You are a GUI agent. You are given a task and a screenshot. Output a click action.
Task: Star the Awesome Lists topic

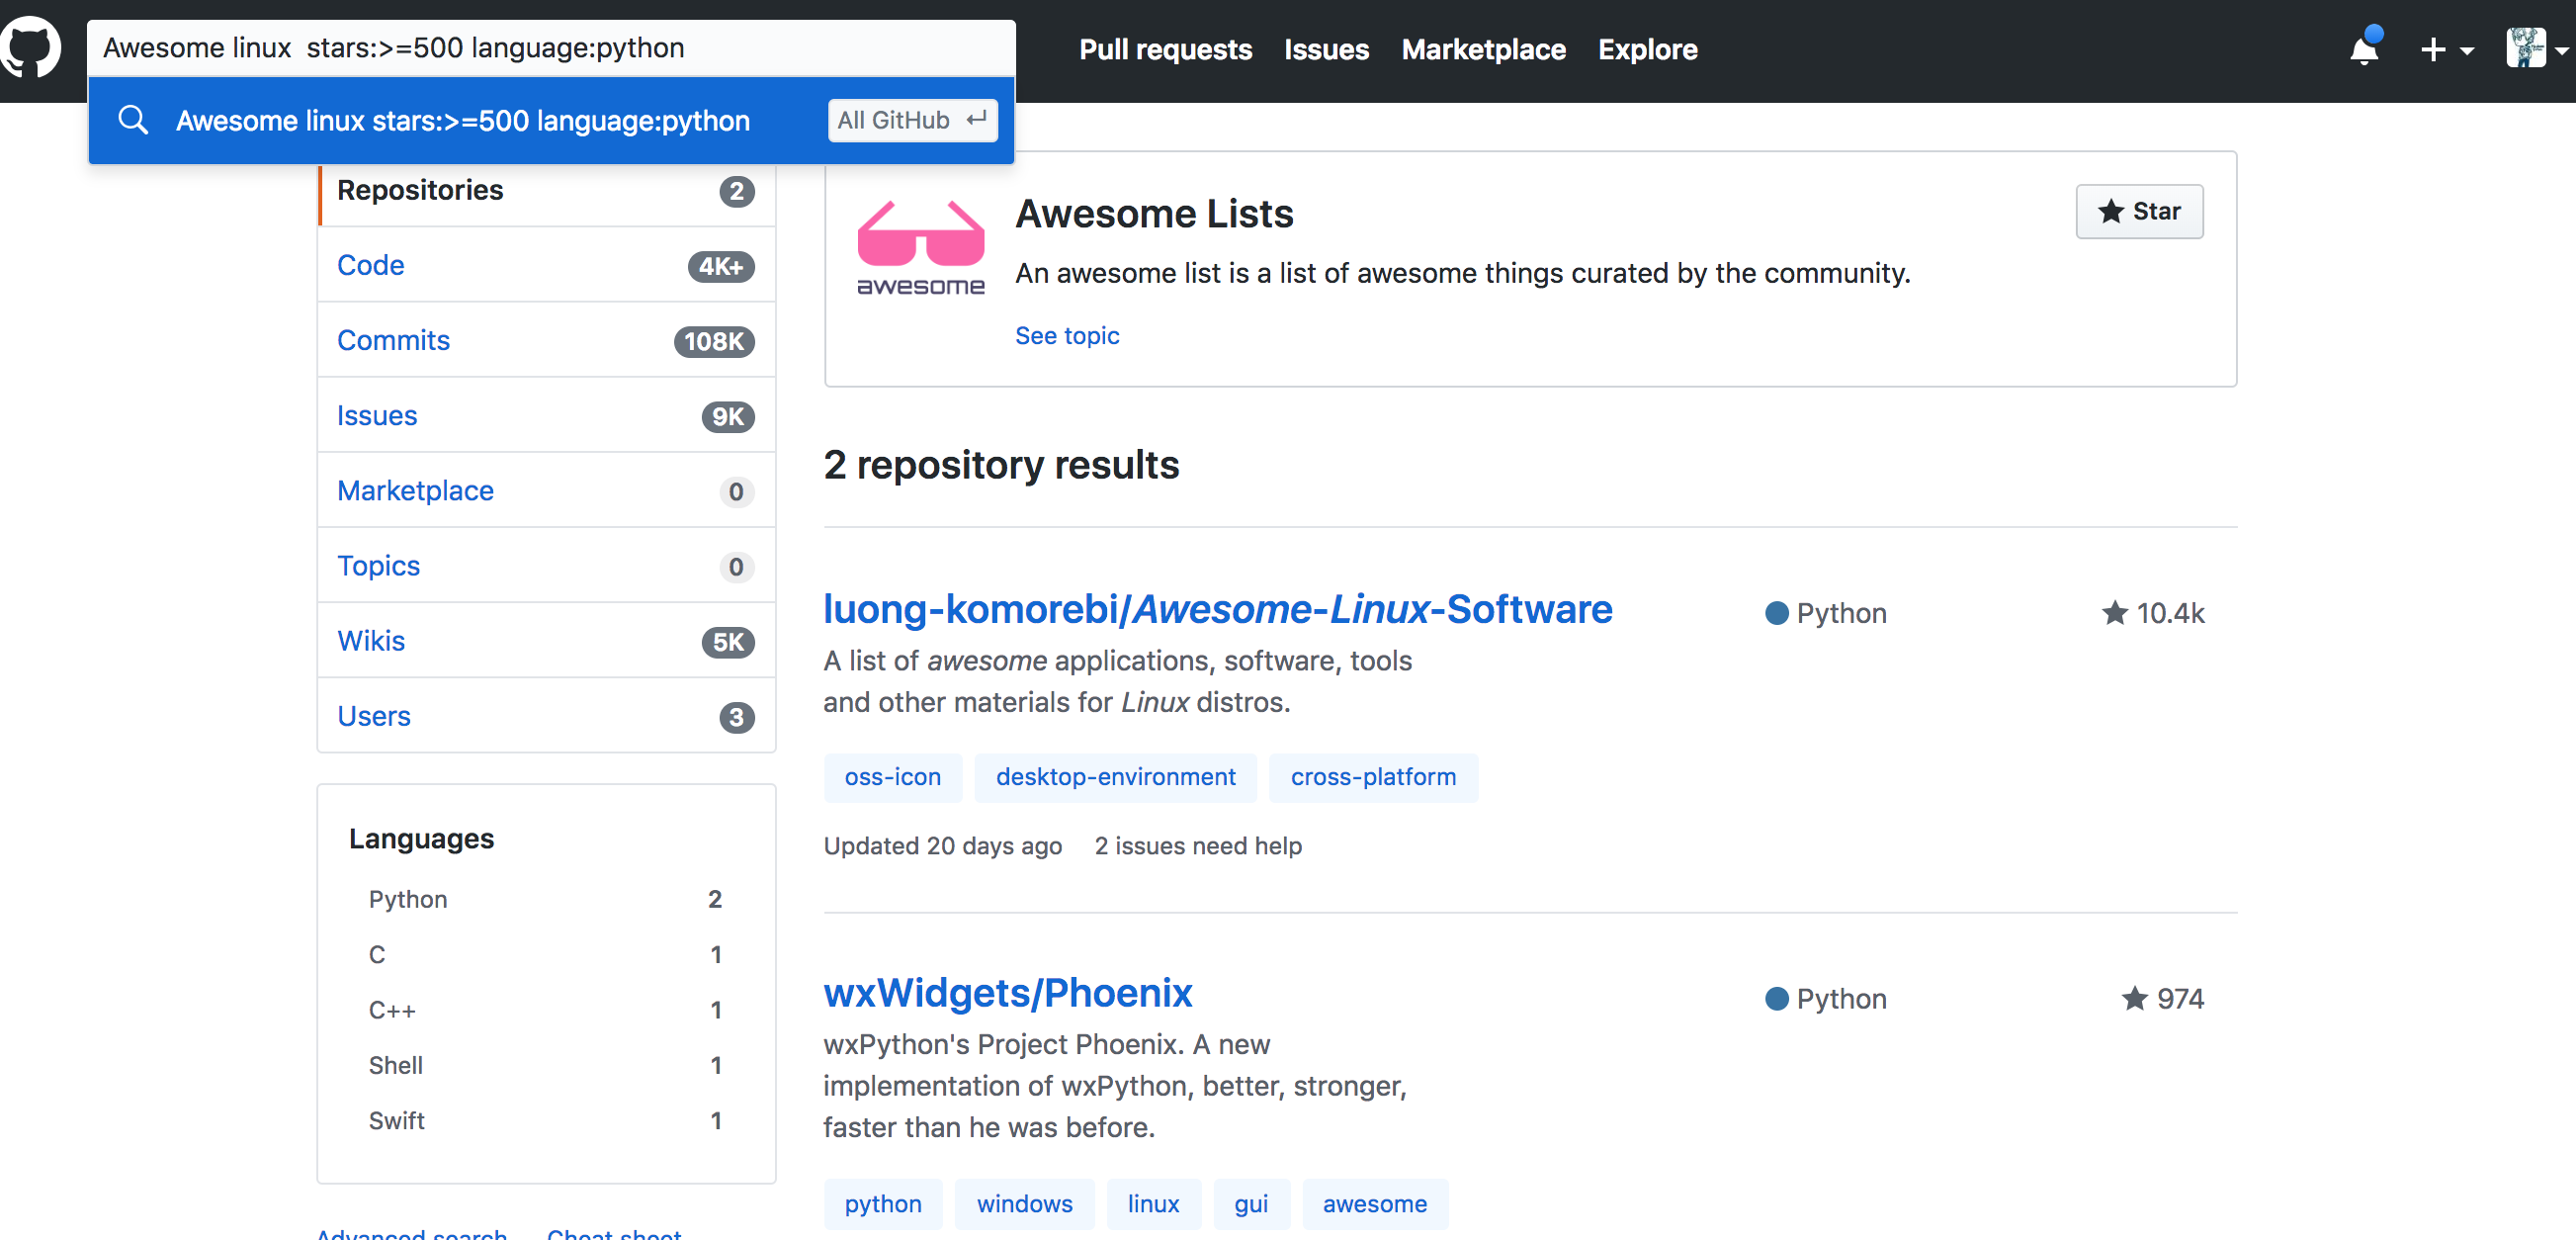pyautogui.click(x=2139, y=211)
